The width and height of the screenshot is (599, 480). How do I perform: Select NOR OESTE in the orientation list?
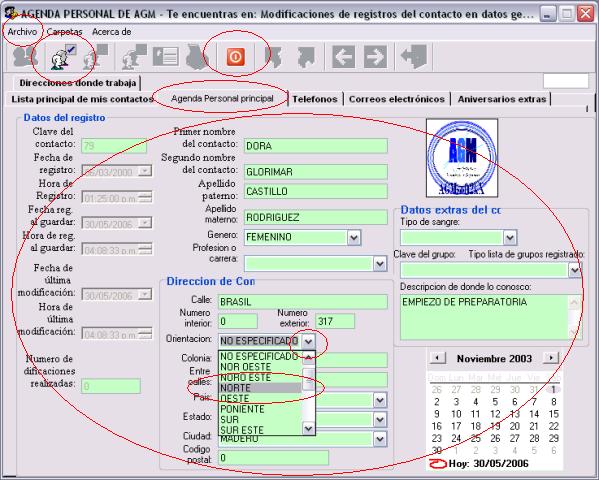[x=260, y=367]
